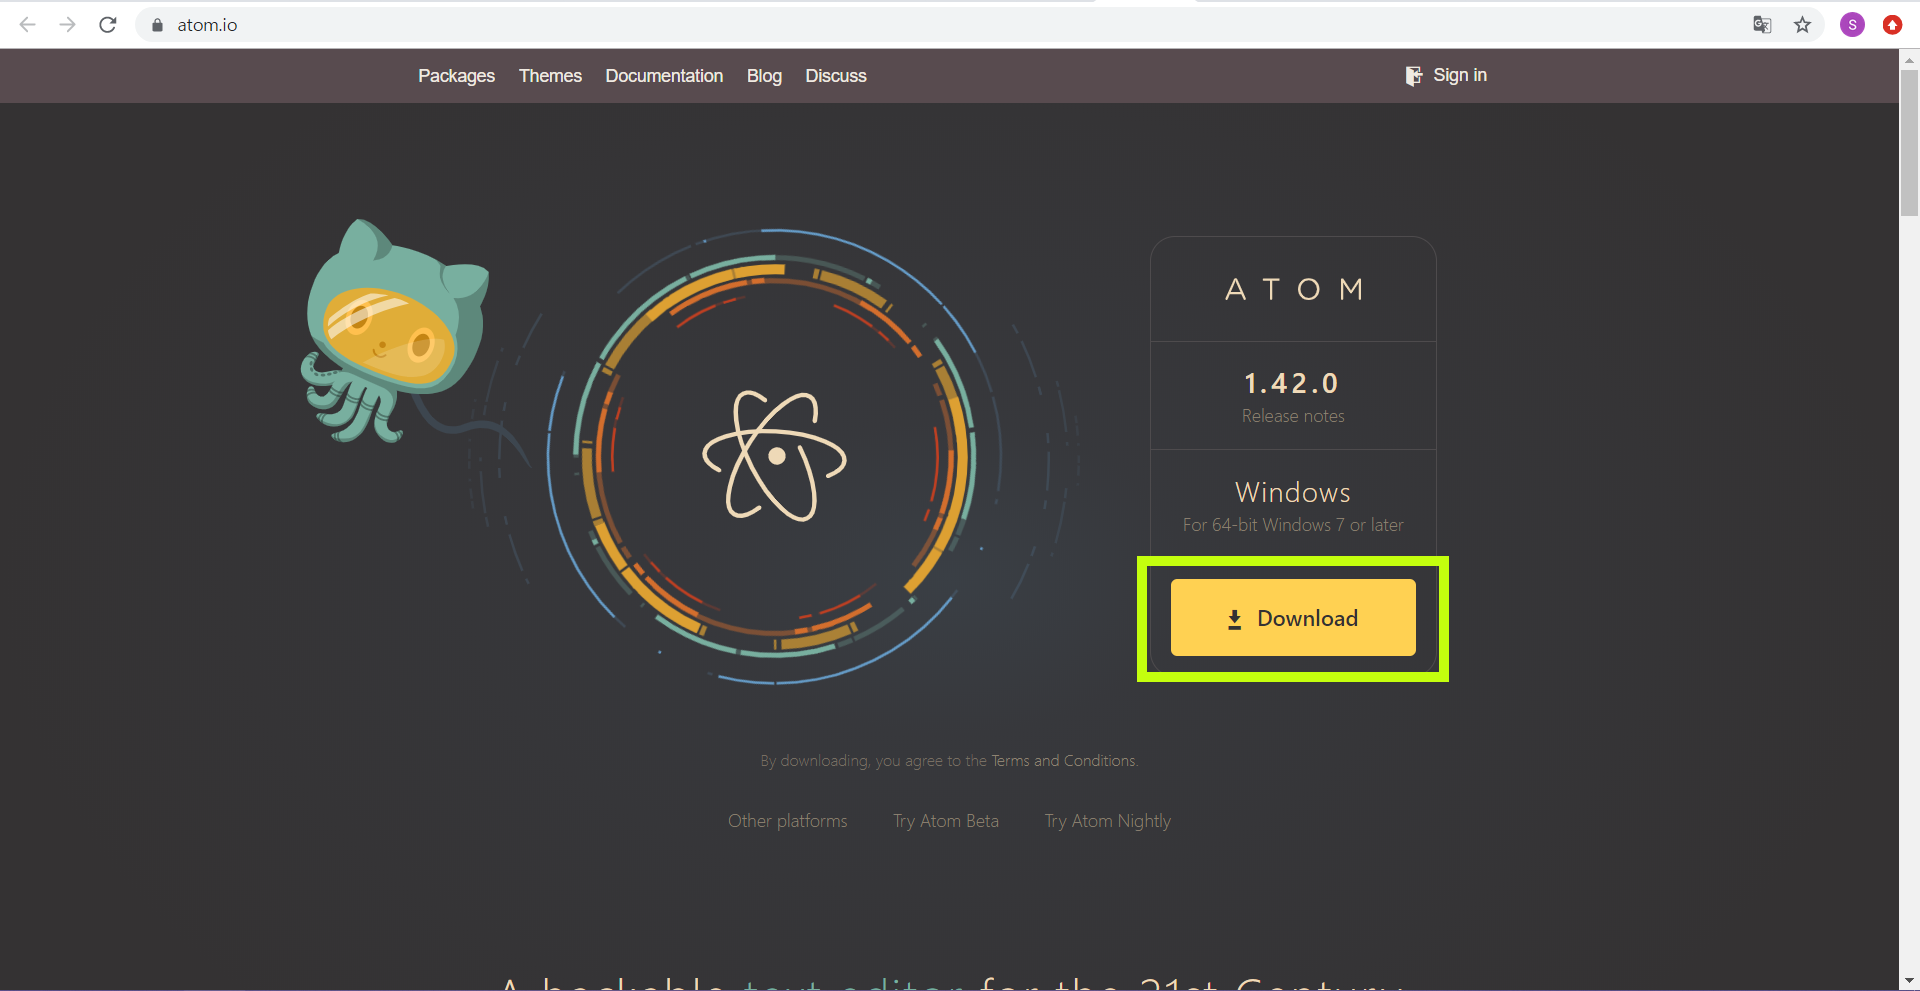Click 'For 64-bit Windows 7 or later'
Image resolution: width=1920 pixels, height=991 pixels.
(1293, 525)
